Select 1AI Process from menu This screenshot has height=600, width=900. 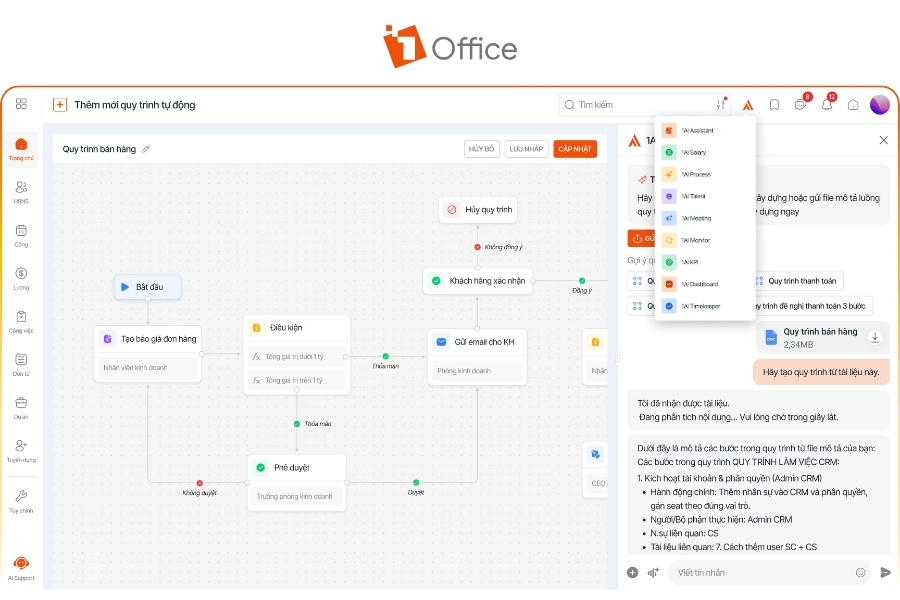(x=705, y=174)
